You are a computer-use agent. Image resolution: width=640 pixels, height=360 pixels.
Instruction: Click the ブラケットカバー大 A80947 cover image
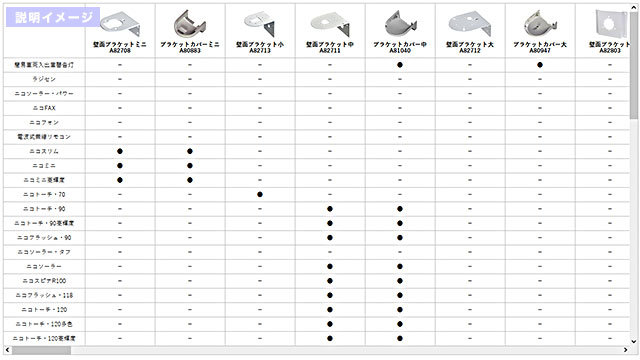(540, 24)
